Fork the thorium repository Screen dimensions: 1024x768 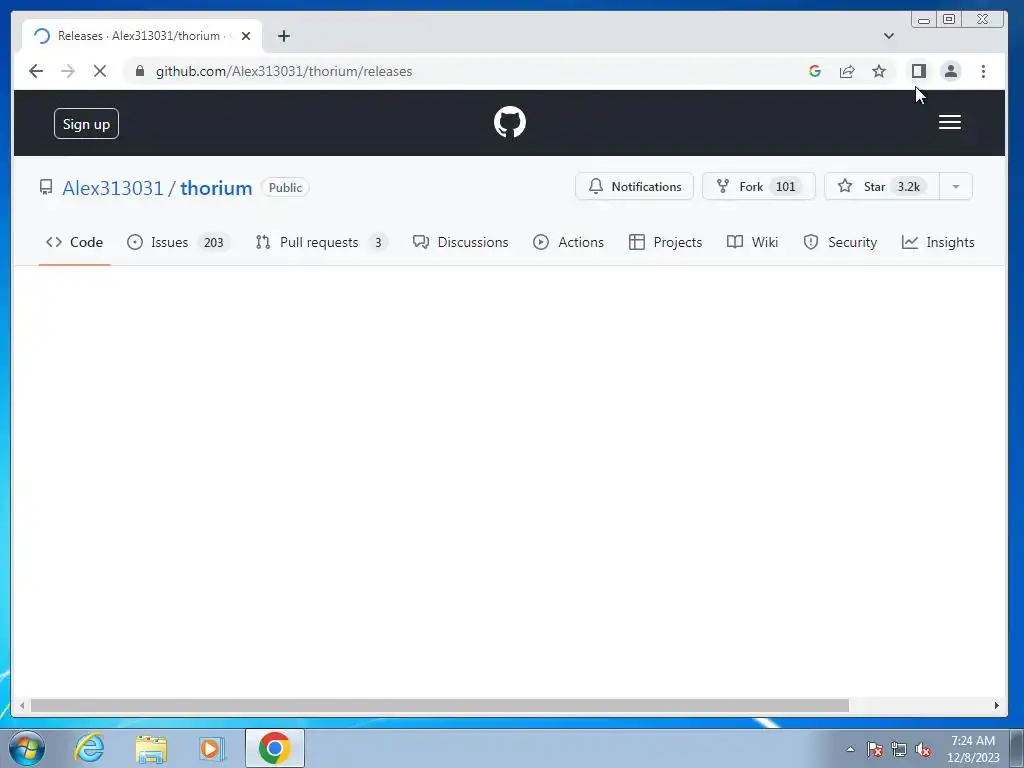point(758,186)
